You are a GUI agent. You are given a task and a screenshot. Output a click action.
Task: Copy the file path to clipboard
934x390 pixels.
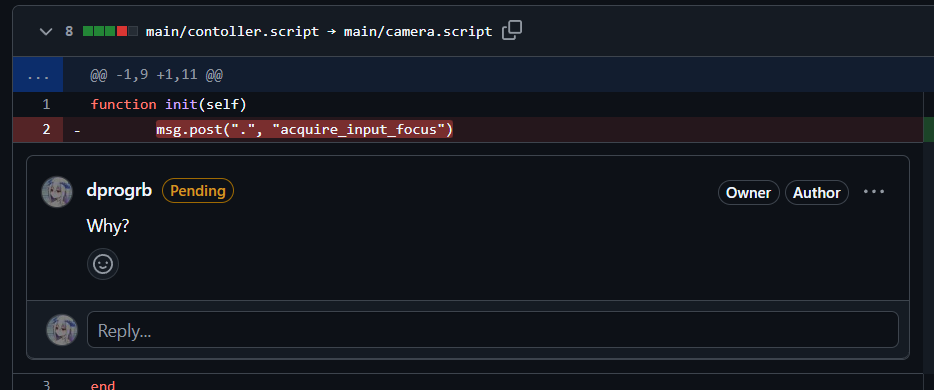pos(512,31)
